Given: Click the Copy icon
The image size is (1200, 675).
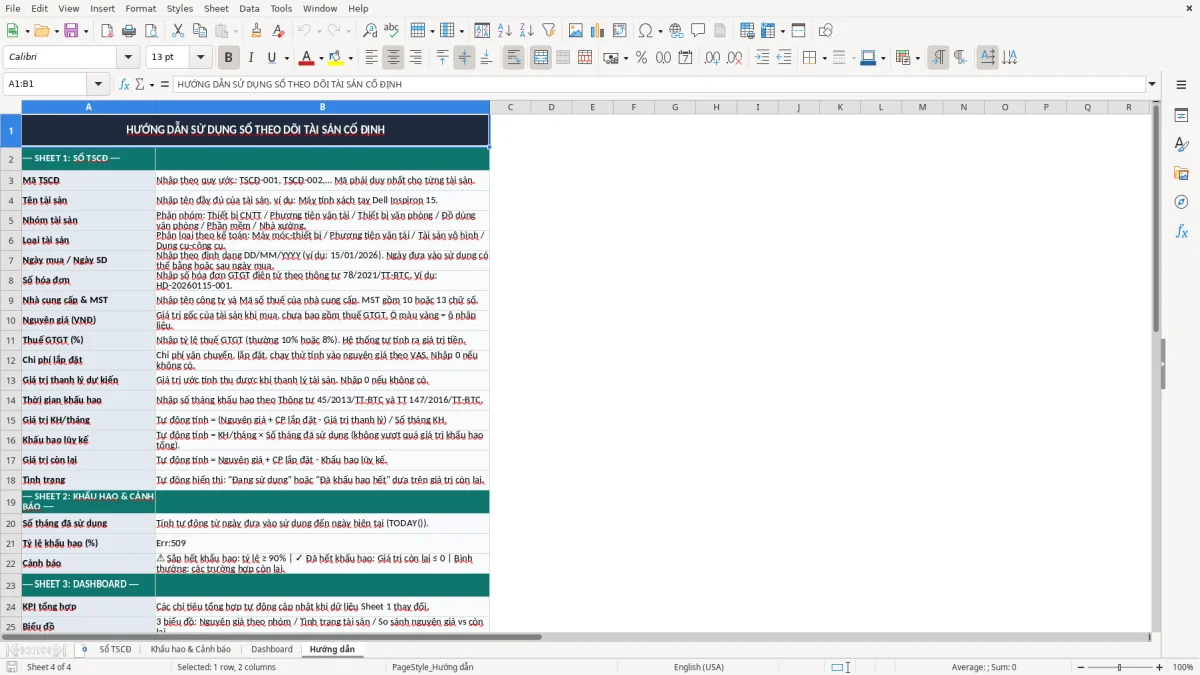Looking at the screenshot, I should pyautogui.click(x=200, y=31).
